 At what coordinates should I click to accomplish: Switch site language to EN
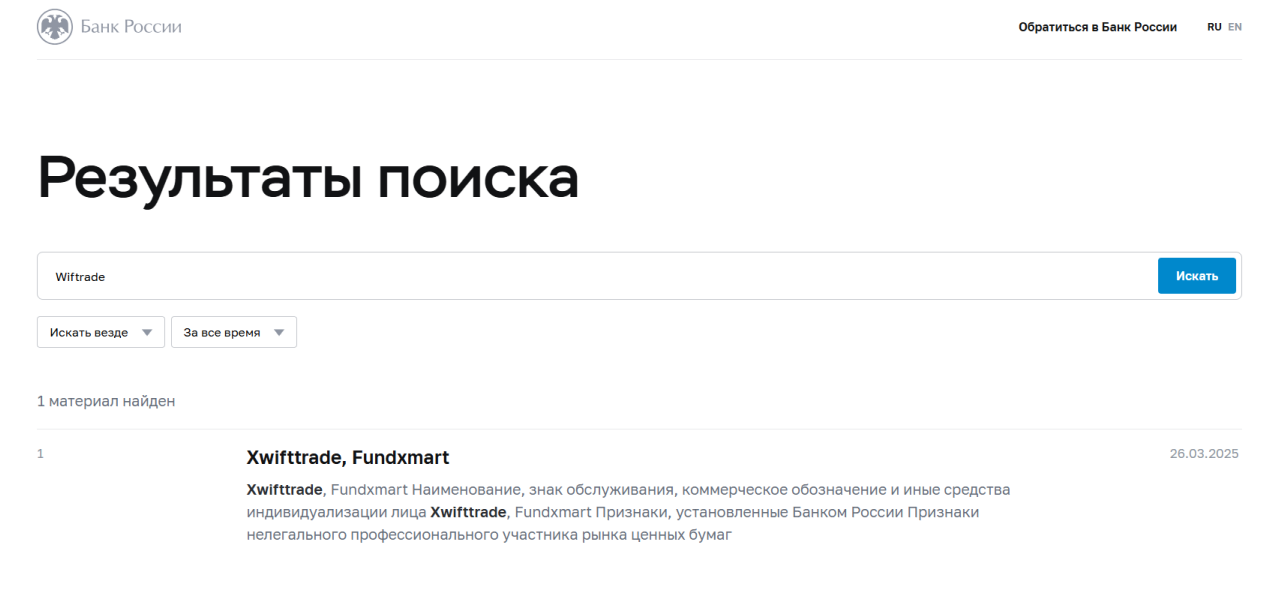1235,27
